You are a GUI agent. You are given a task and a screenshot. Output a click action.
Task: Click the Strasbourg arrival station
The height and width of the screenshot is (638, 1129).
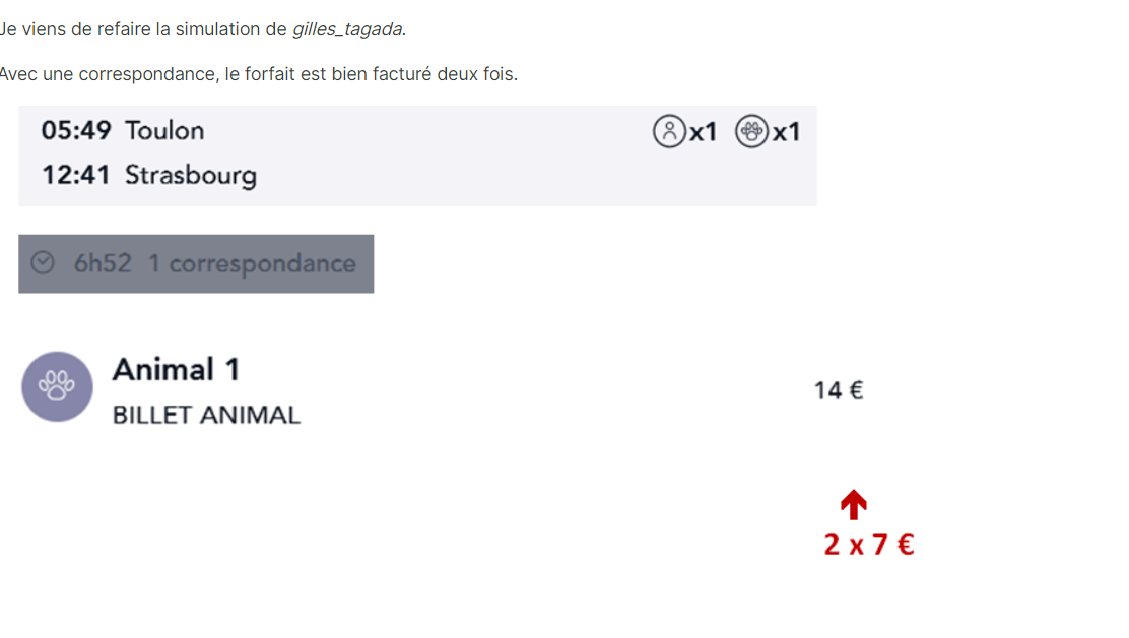click(191, 176)
